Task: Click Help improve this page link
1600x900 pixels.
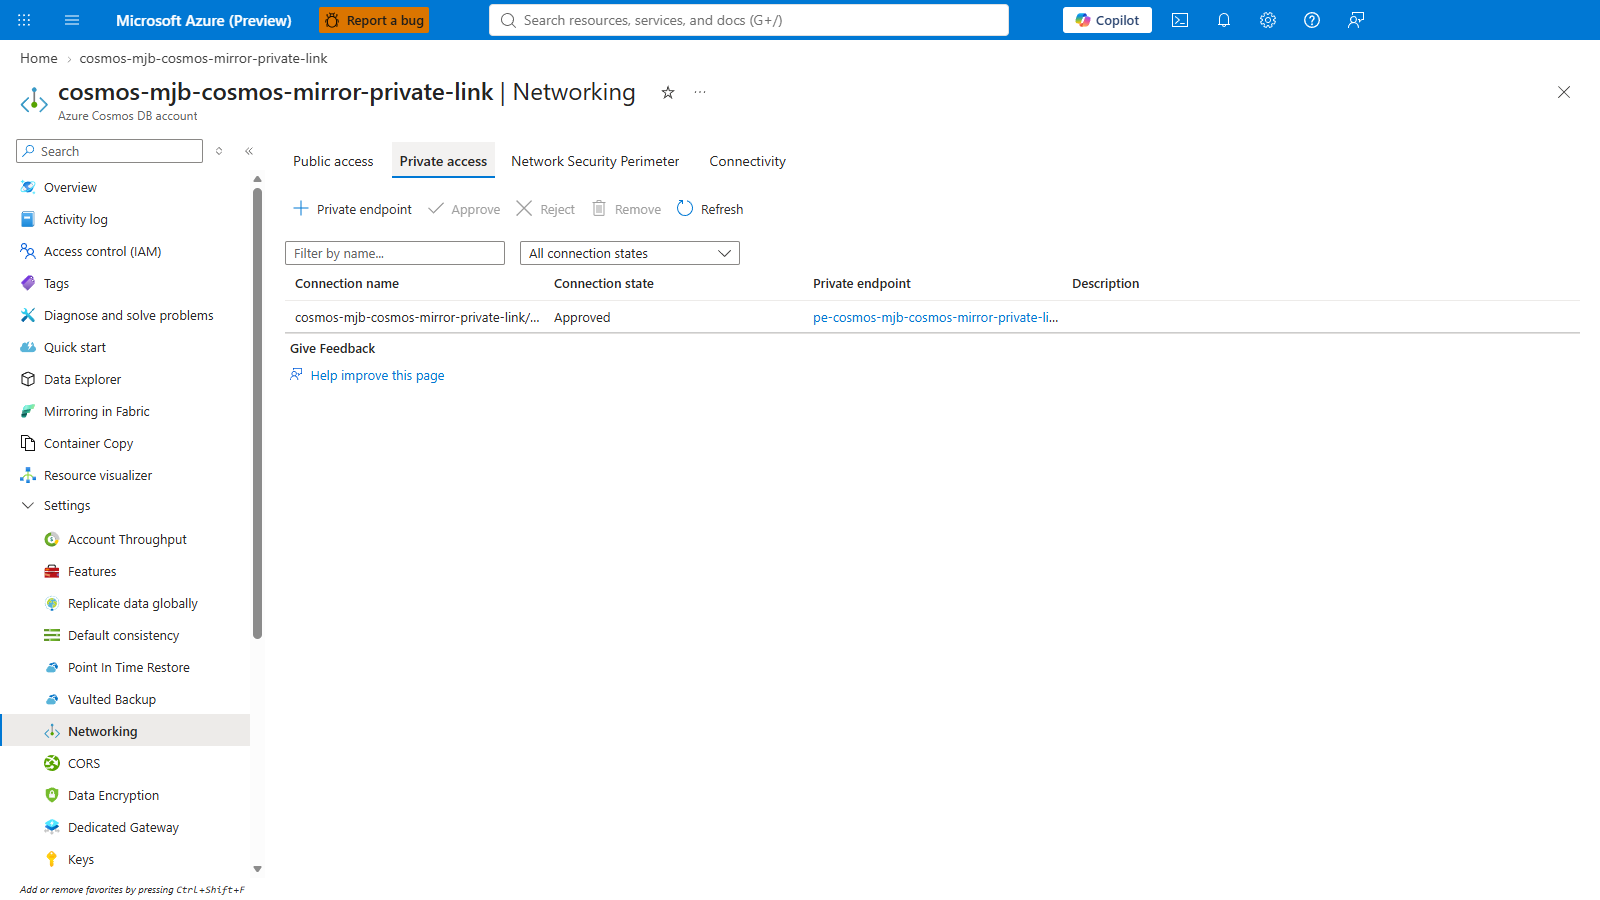Action: [x=377, y=375]
